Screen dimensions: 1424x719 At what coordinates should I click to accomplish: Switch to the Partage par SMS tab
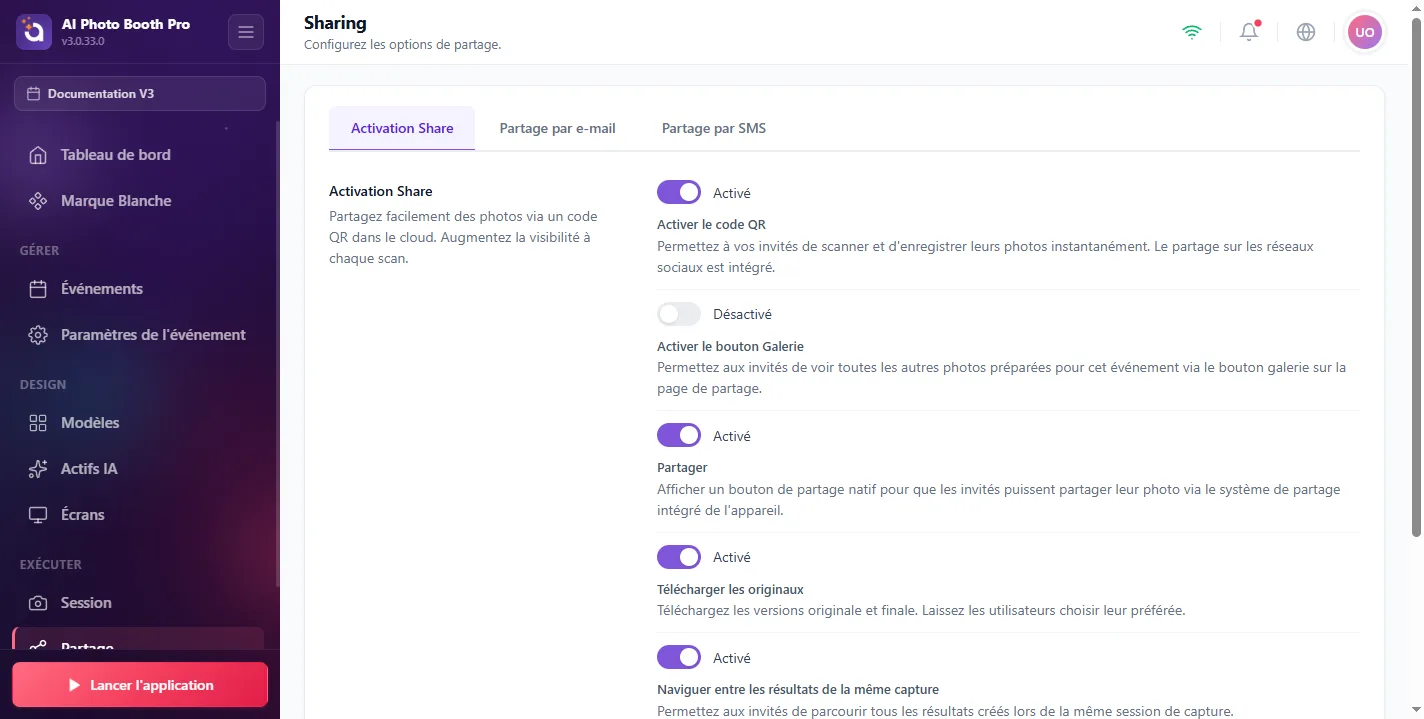(x=714, y=128)
